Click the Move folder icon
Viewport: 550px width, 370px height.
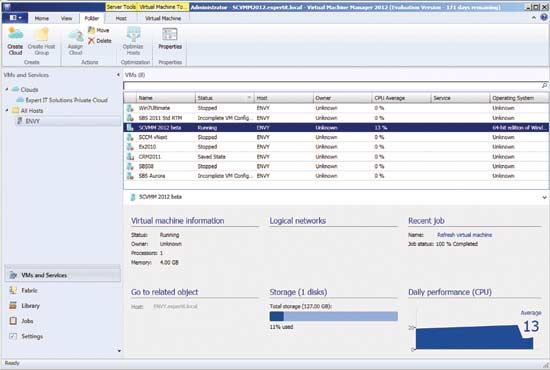(x=92, y=30)
